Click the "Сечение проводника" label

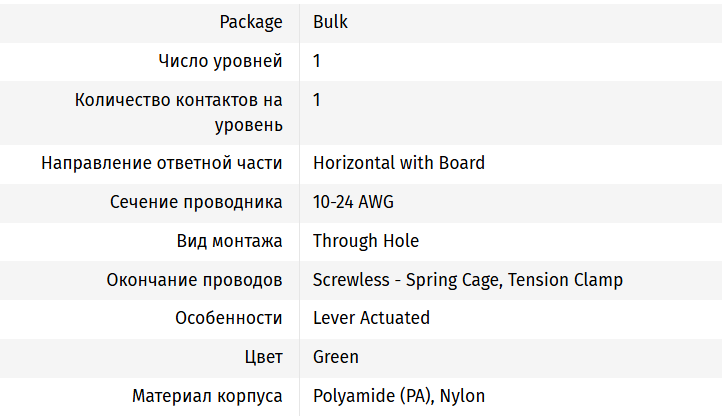pyautogui.click(x=196, y=202)
